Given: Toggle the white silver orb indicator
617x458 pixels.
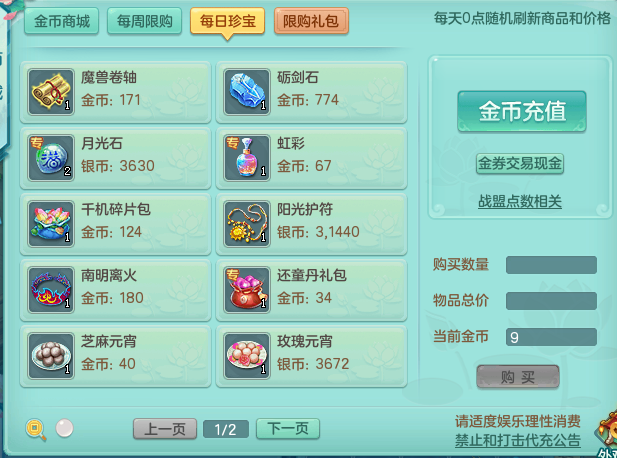Looking at the screenshot, I should click(64, 428).
